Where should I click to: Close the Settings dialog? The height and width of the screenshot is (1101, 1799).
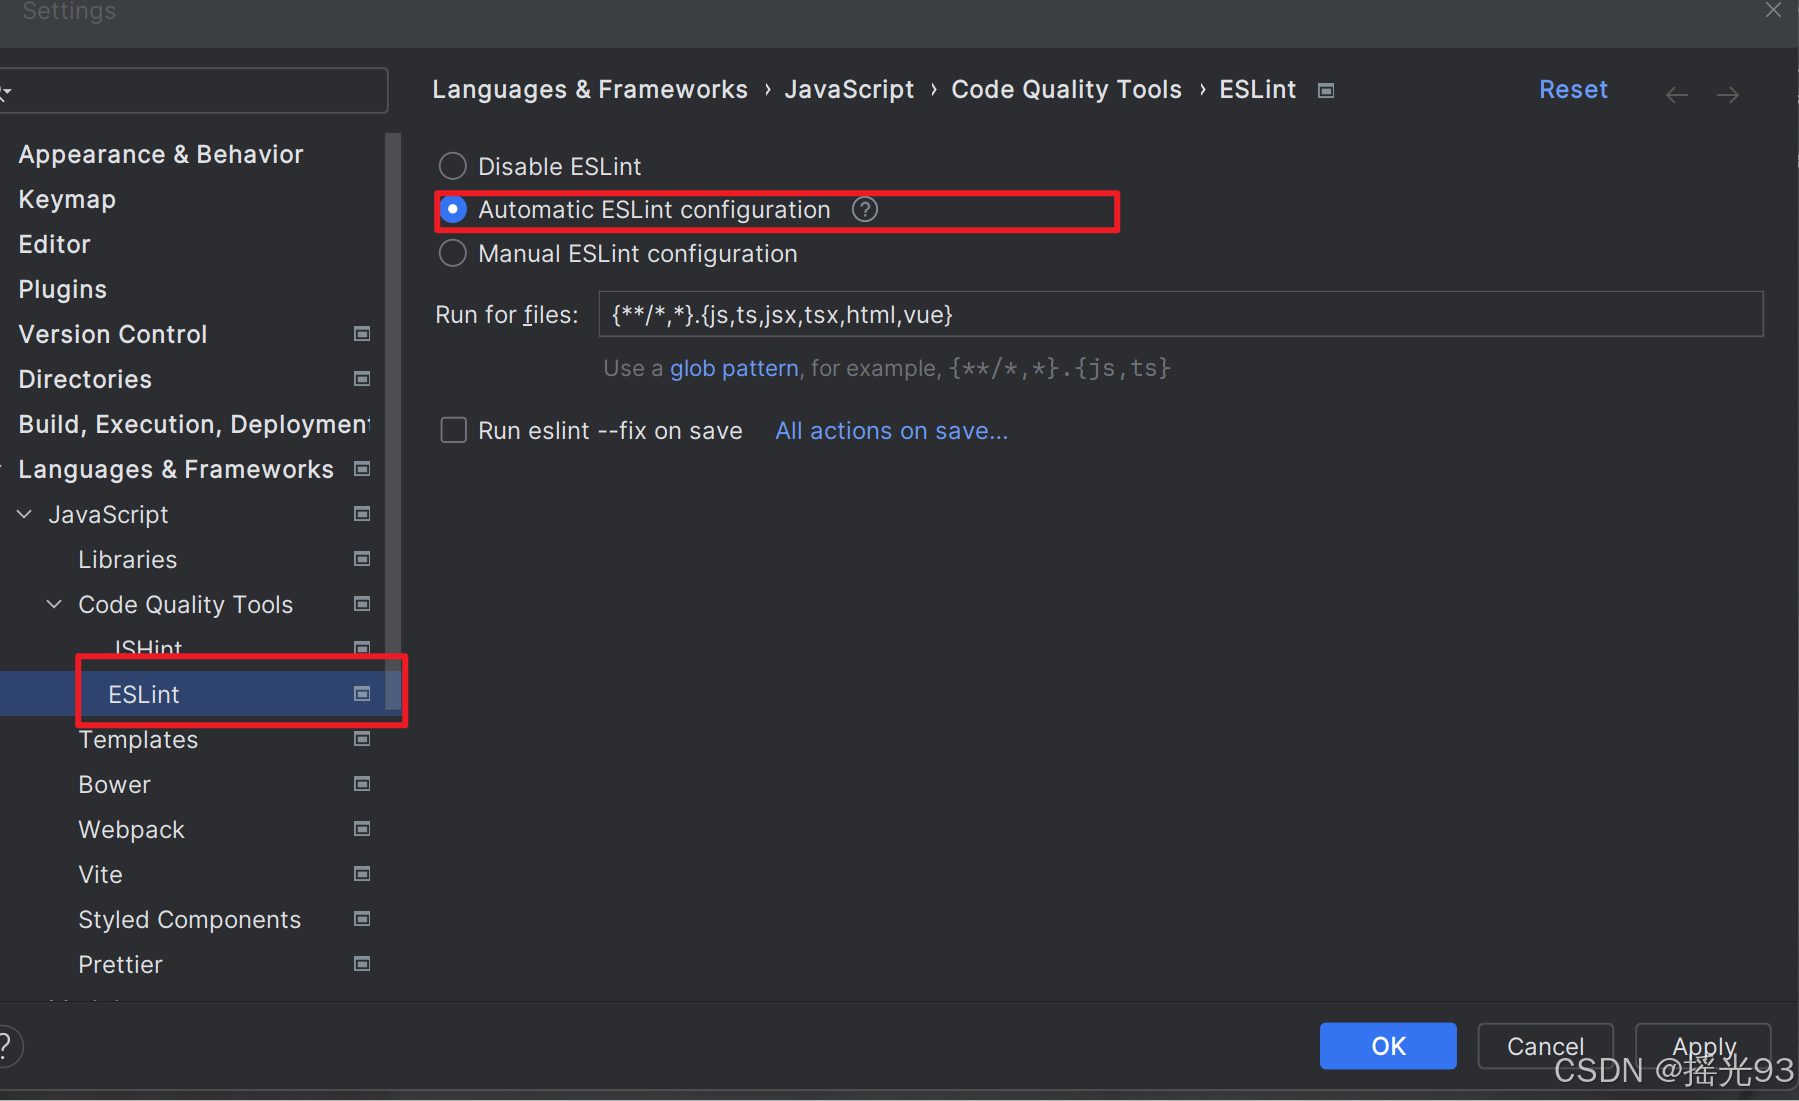(1773, 10)
